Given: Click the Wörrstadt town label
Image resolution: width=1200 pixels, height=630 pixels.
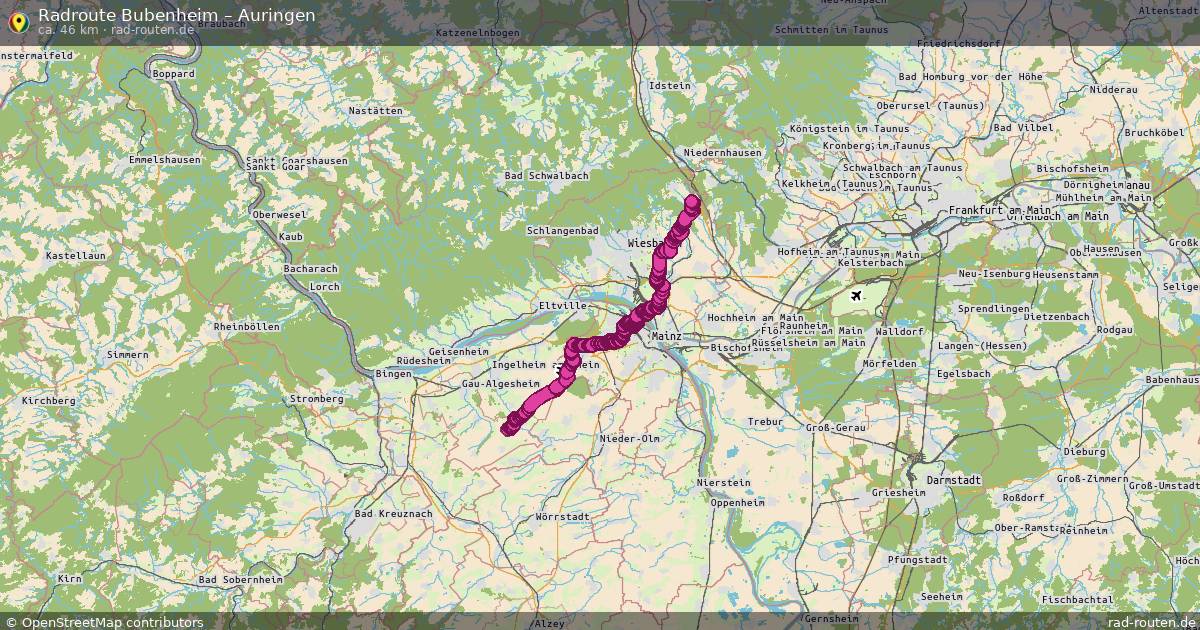Looking at the screenshot, I should click(x=562, y=517).
